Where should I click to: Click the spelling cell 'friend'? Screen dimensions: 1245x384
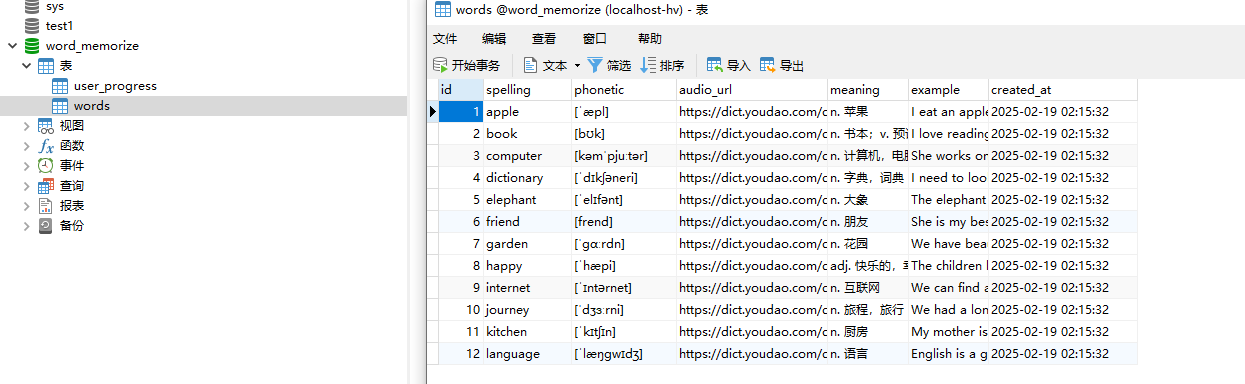click(527, 222)
